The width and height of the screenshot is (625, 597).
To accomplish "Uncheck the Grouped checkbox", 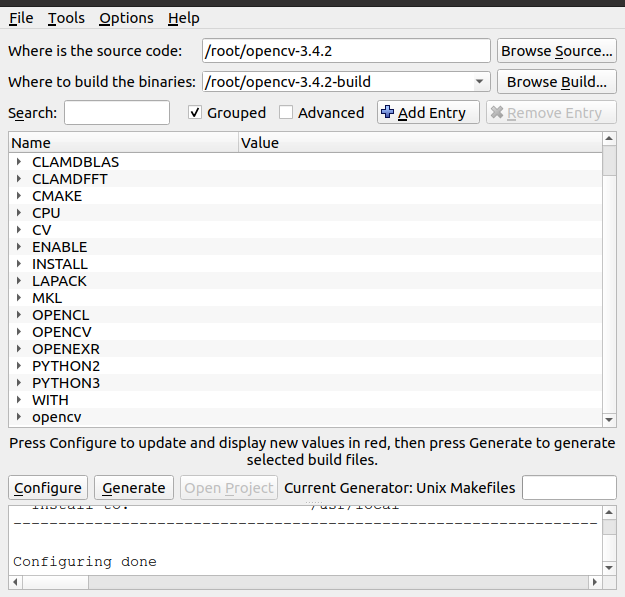I will [x=195, y=113].
